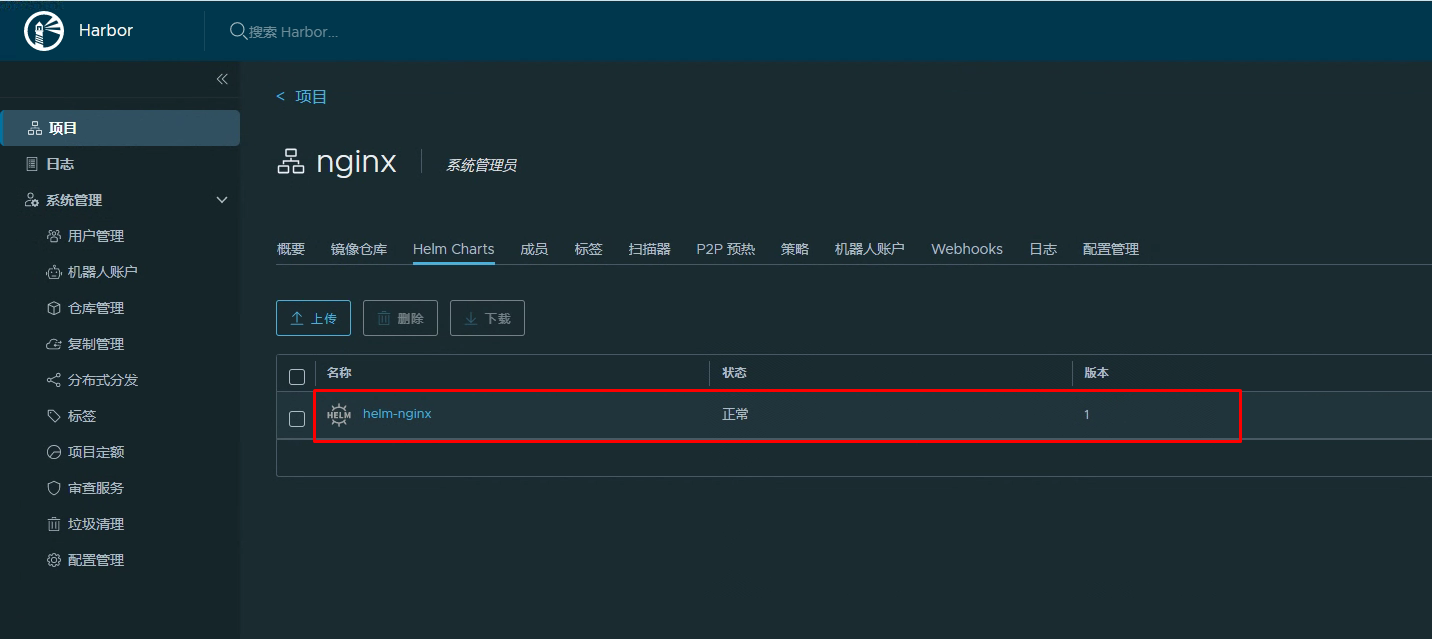Viewport: 1432px width, 639px height.
Task: Click the 删除 delete button
Action: click(400, 318)
